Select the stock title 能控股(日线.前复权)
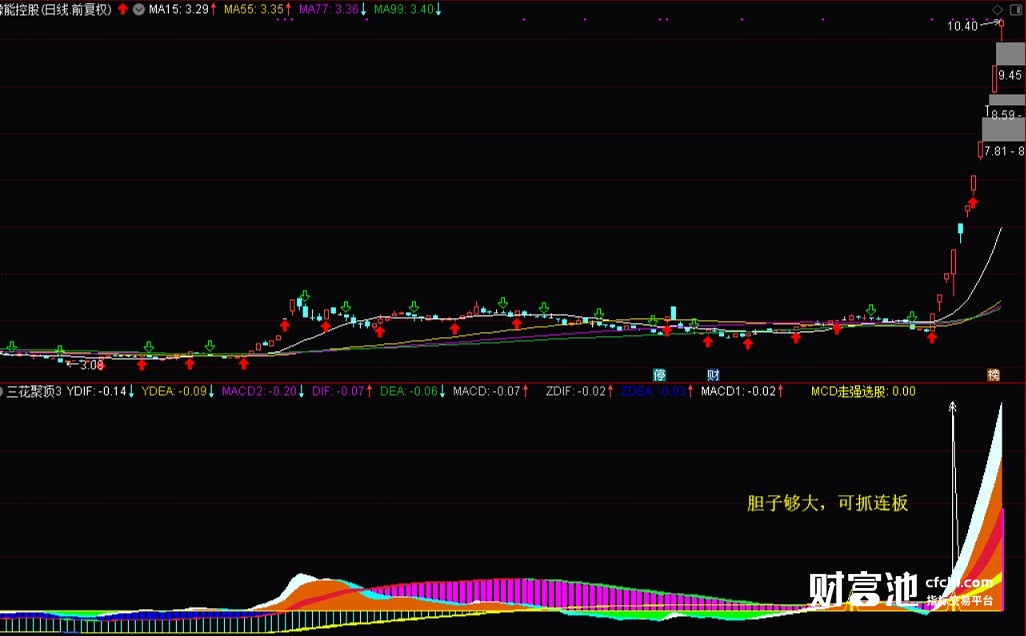Viewport: 1026px width, 636px height. point(56,9)
